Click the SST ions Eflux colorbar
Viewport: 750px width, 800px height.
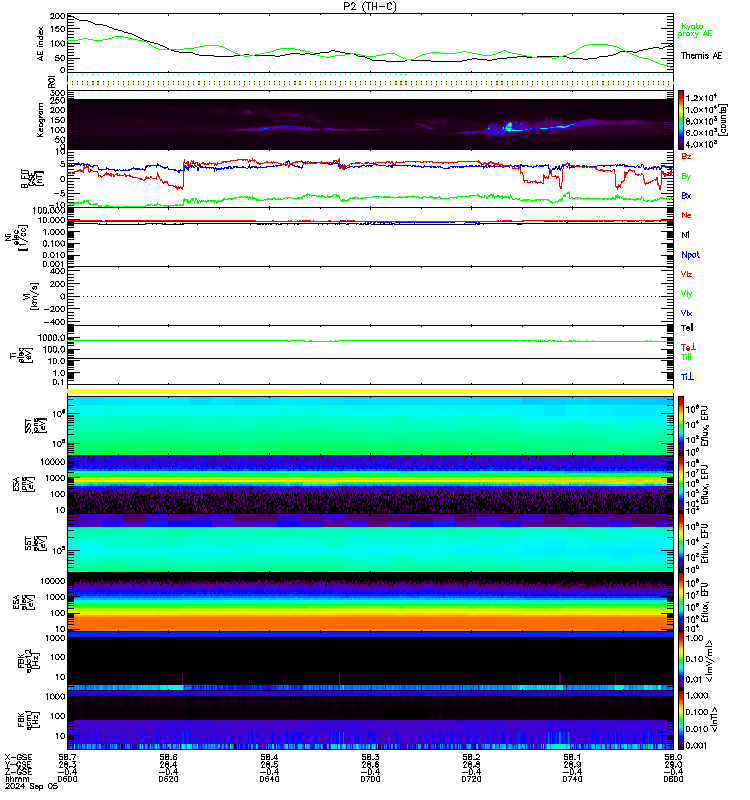[x=681, y=426]
